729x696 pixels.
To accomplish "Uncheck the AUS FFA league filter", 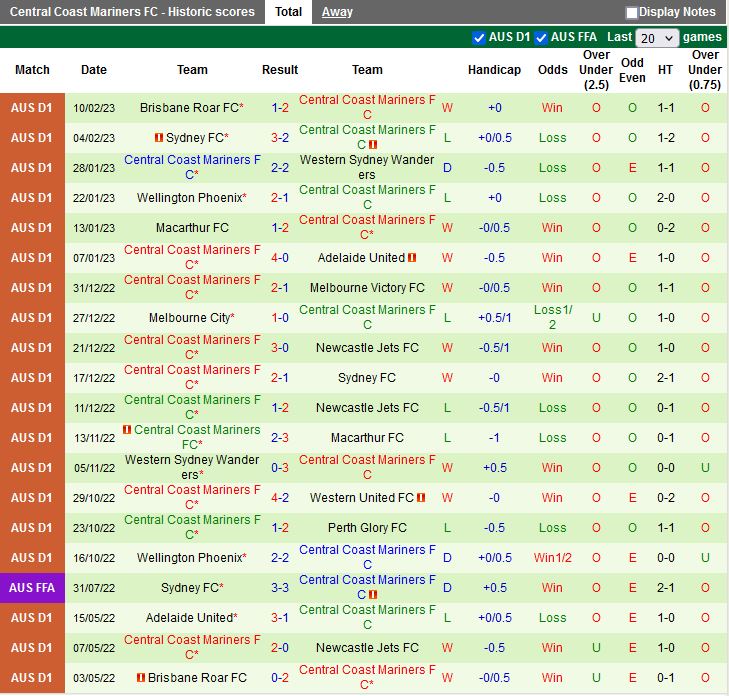I will tap(541, 38).
